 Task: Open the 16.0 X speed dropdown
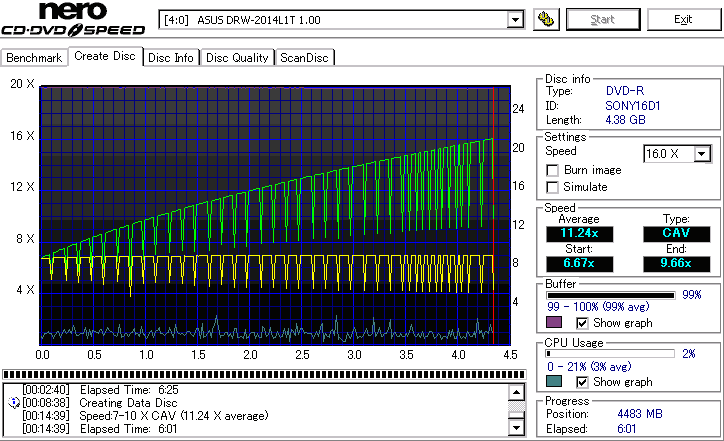point(702,153)
